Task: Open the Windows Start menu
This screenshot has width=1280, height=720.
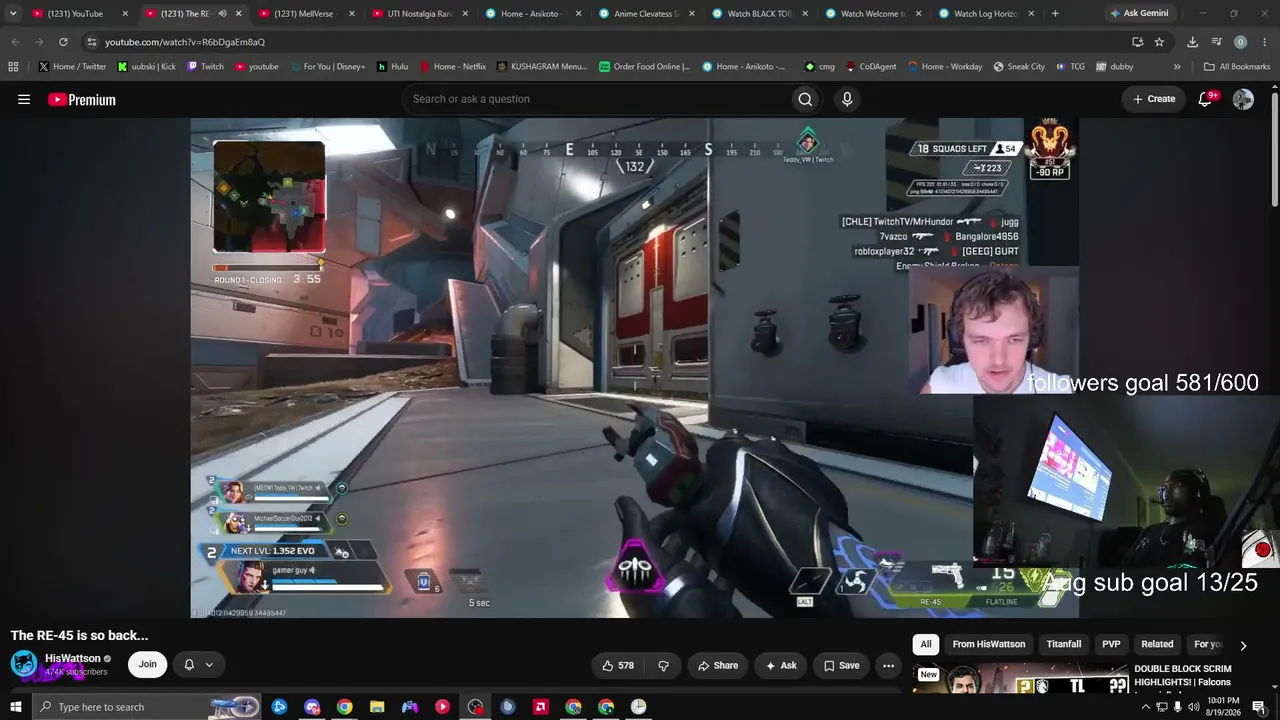Action: (15, 707)
